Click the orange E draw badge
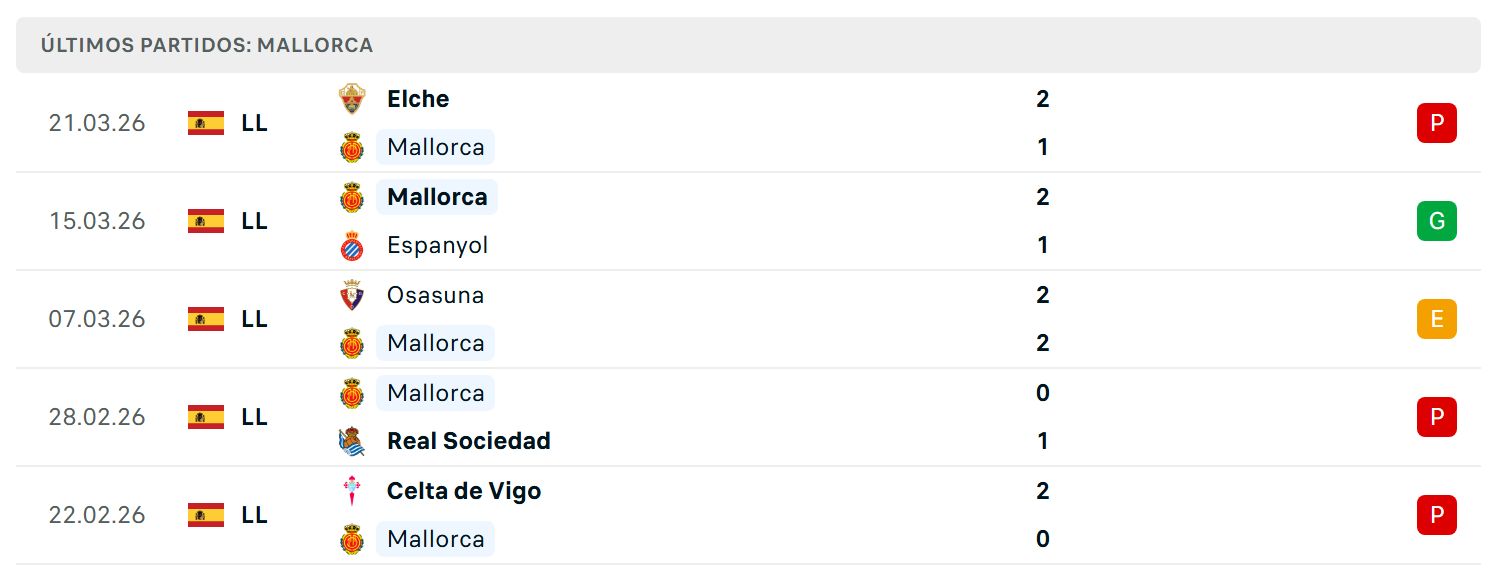1497x583 pixels. (1436, 319)
